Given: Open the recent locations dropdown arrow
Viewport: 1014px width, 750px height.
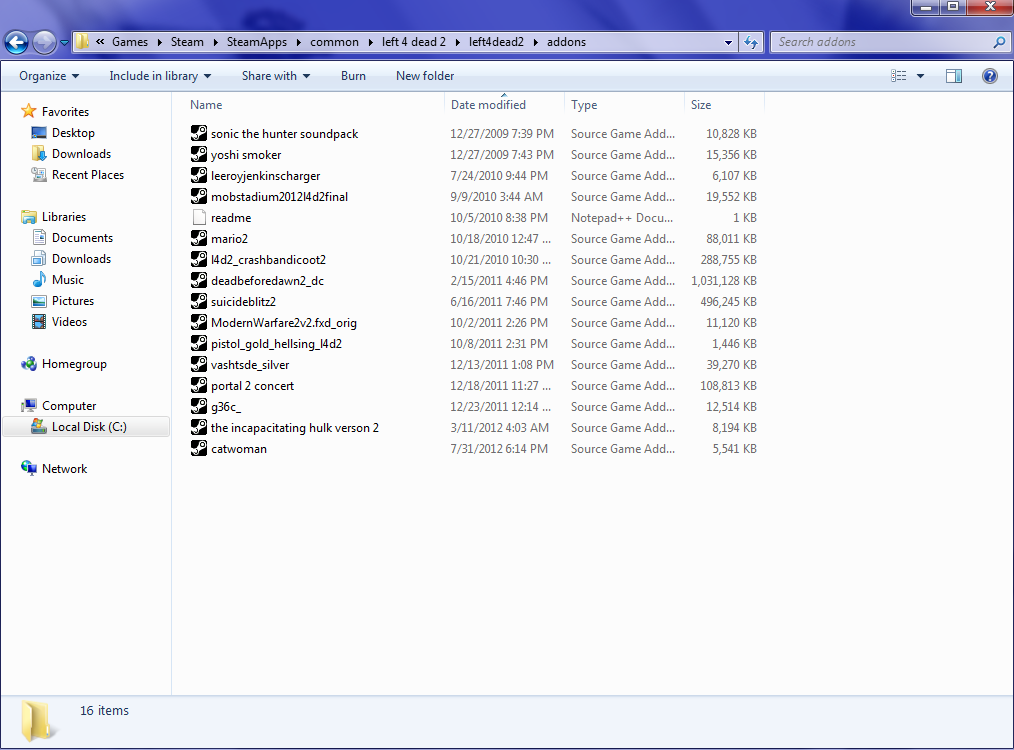Looking at the screenshot, I should tap(64, 43).
